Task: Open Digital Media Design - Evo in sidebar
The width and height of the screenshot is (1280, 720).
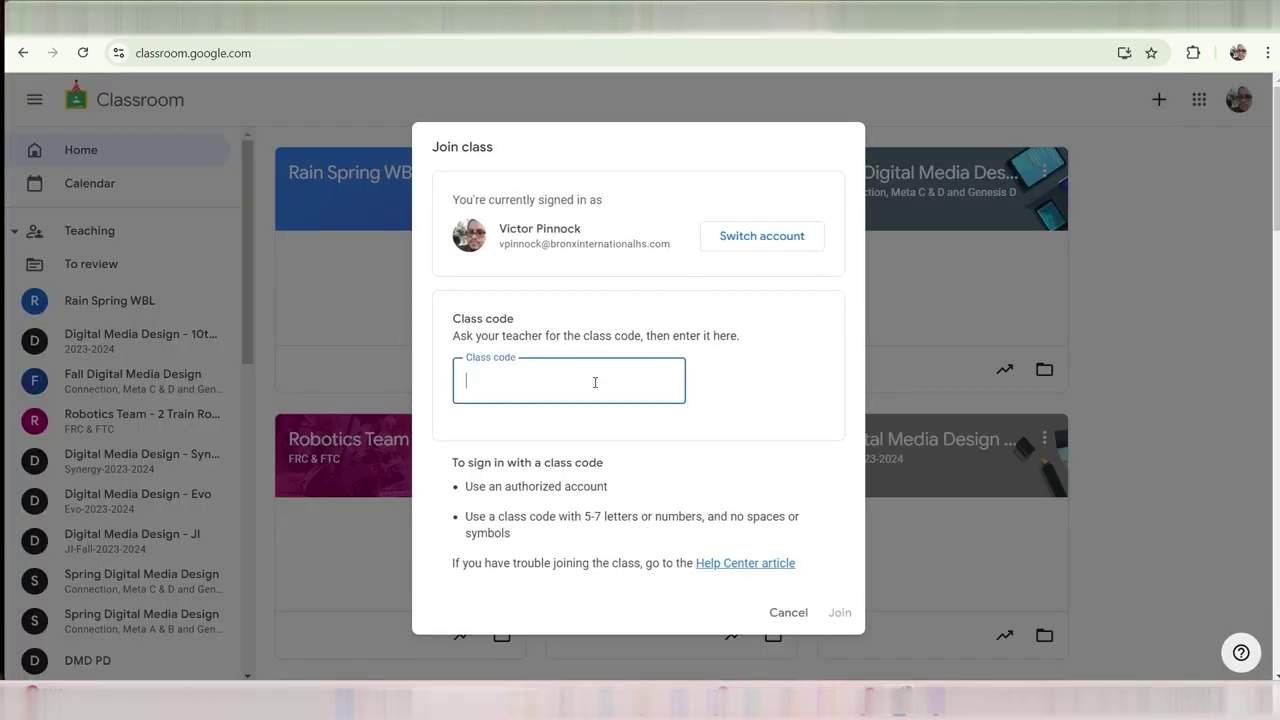Action: (x=118, y=501)
